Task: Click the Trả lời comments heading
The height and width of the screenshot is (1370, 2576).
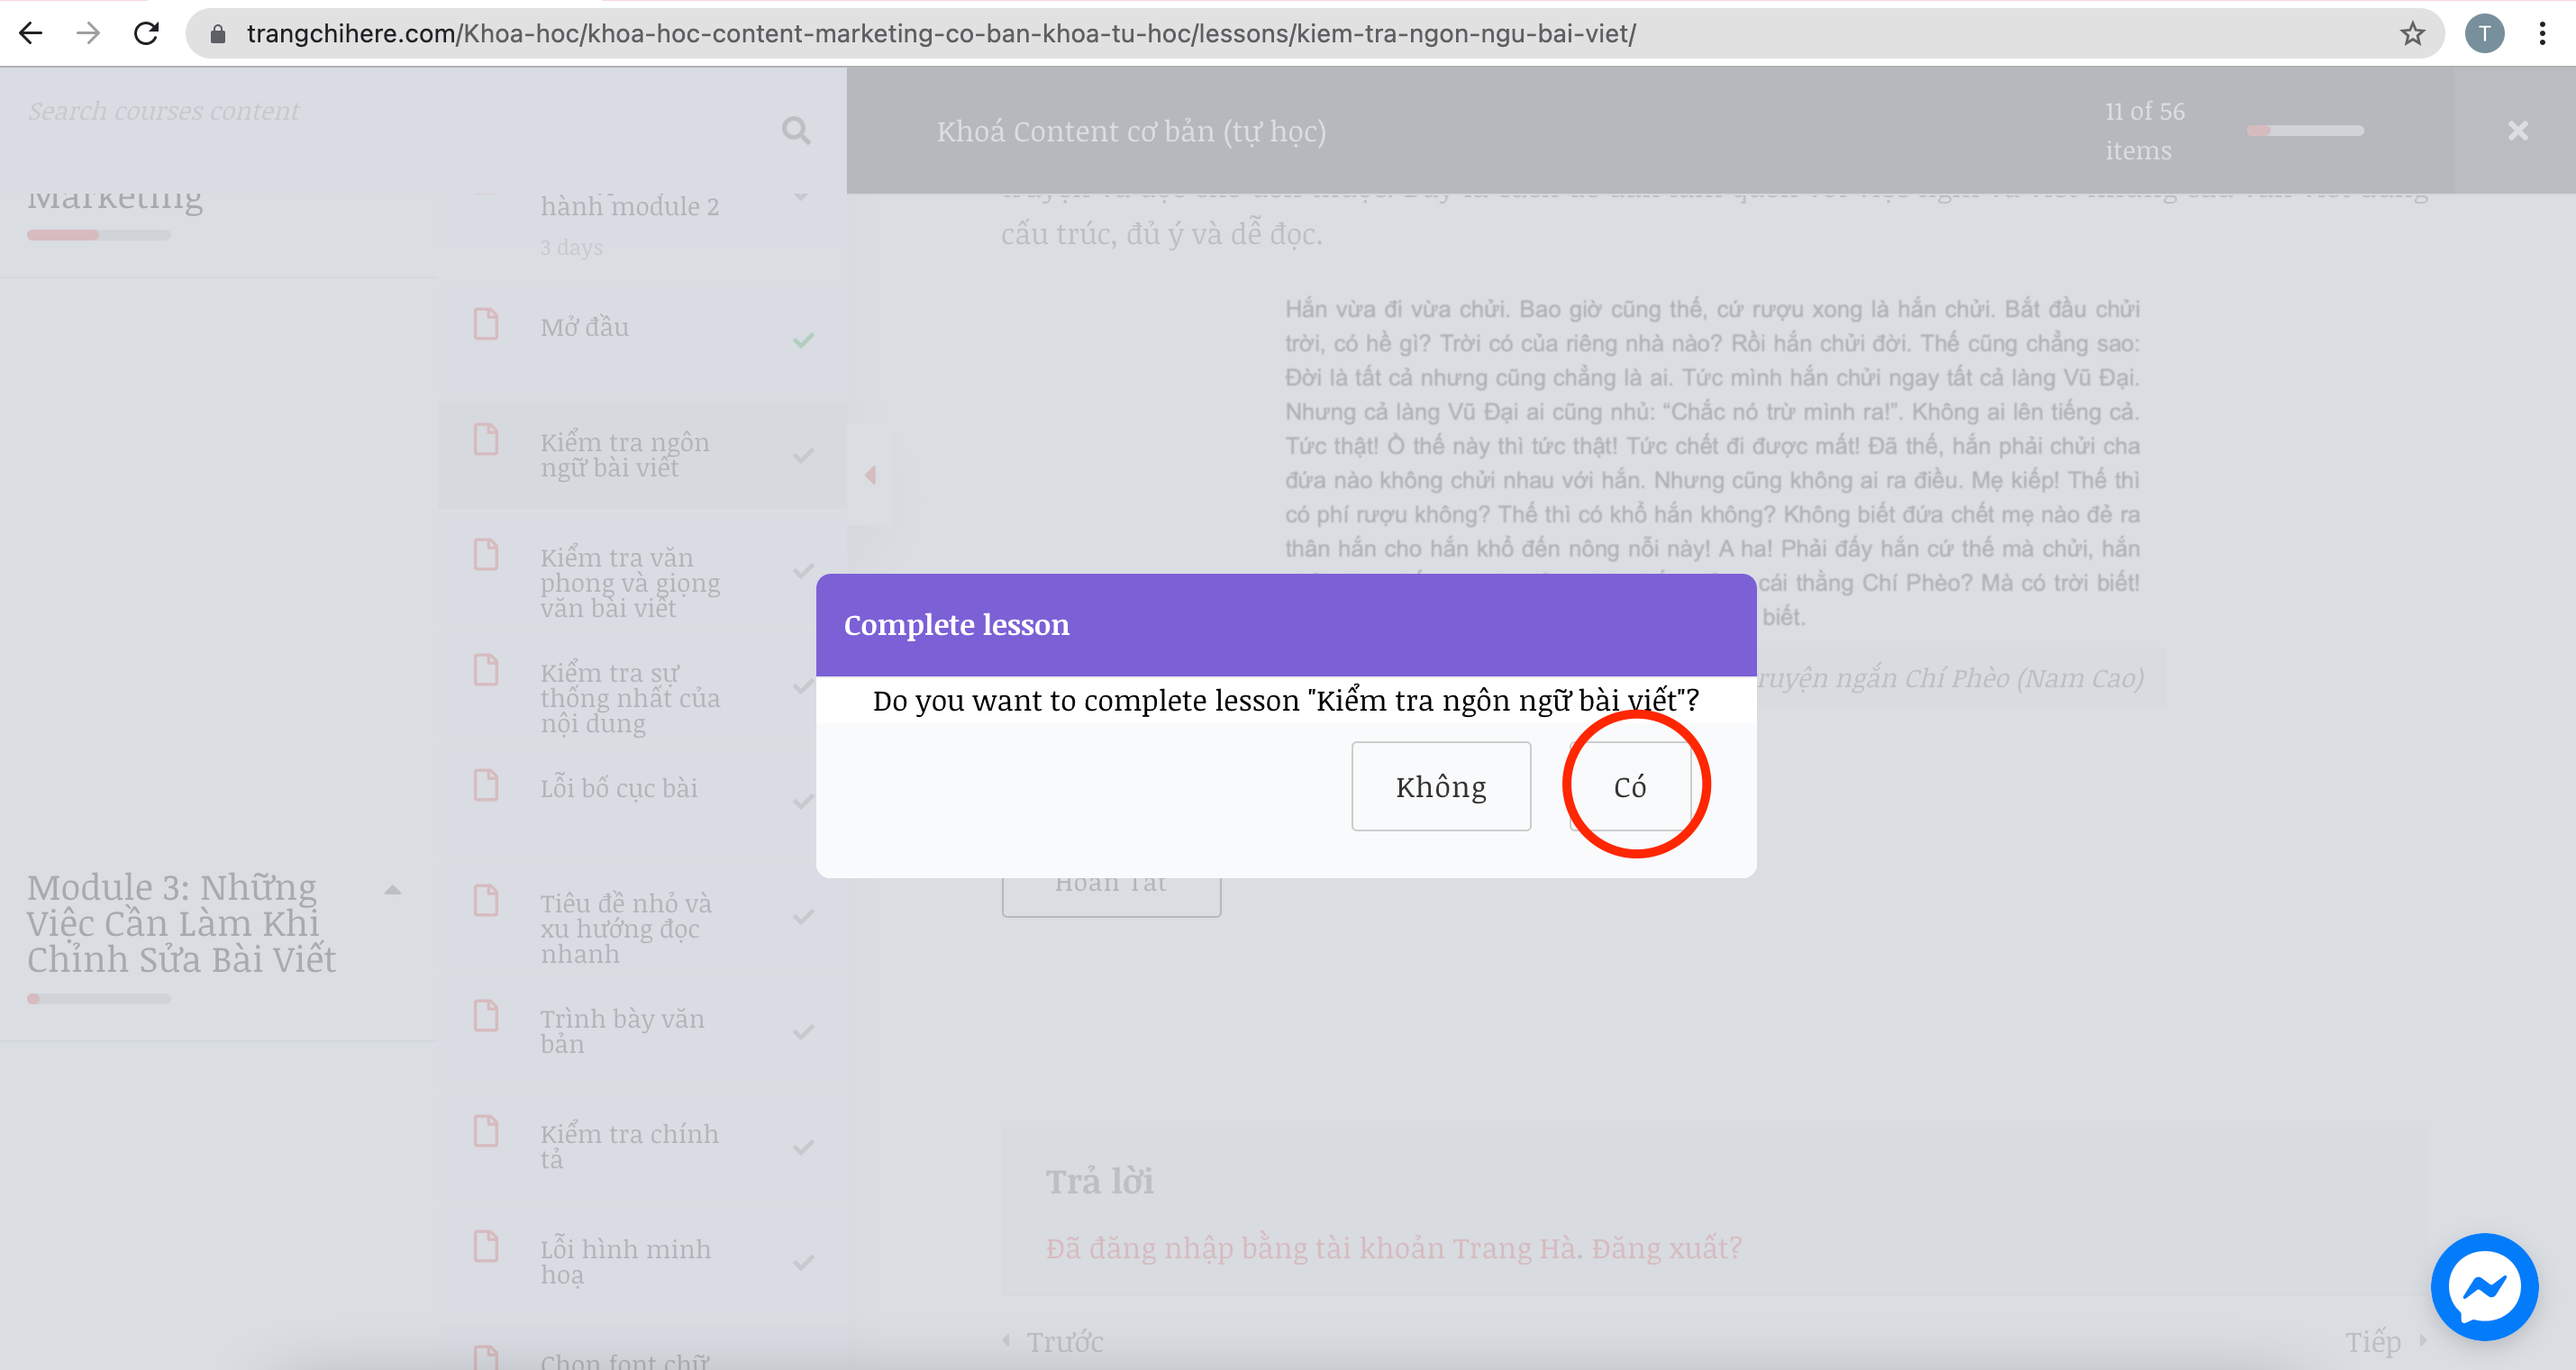Action: pos(1099,1181)
